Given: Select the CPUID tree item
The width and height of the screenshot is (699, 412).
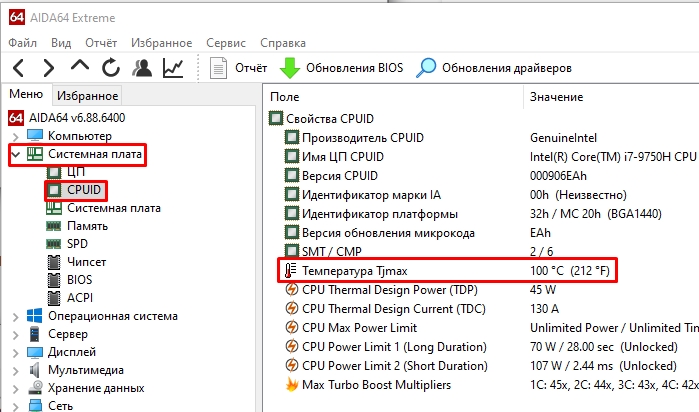Looking at the screenshot, I should click(84, 190).
